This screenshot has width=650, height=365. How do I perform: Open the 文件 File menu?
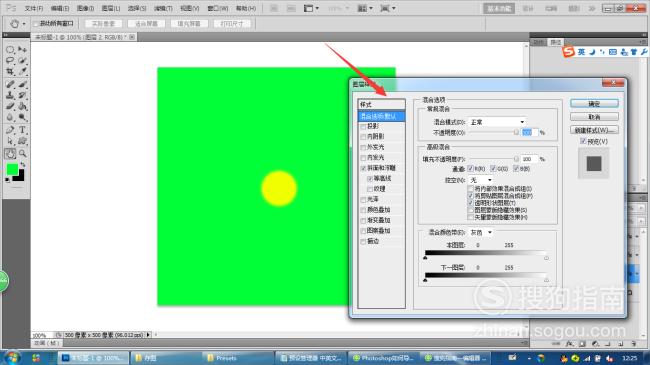[34, 8]
